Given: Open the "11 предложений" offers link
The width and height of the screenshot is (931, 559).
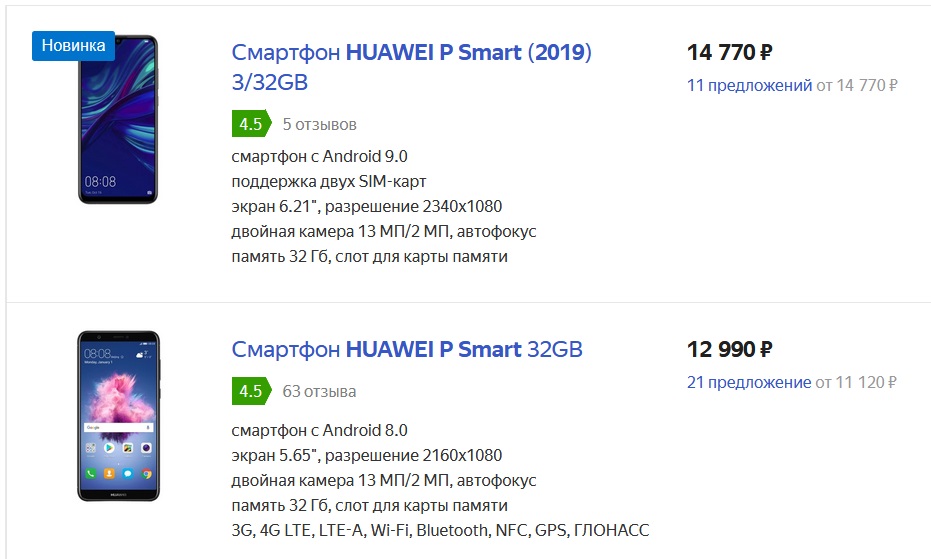Looking at the screenshot, I should click(749, 85).
